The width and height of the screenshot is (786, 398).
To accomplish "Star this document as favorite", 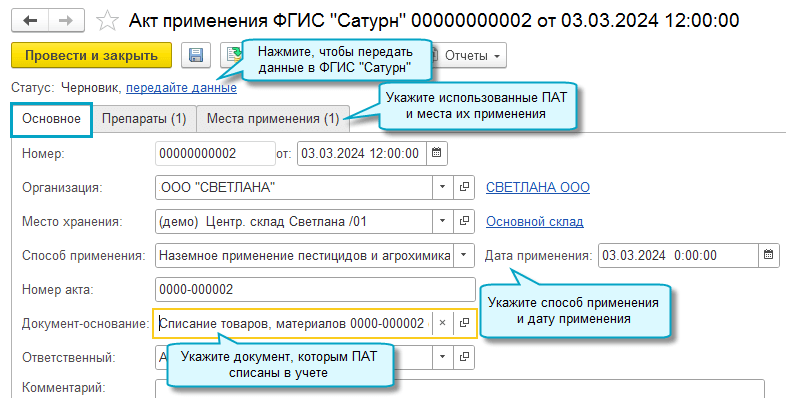I will pyautogui.click(x=107, y=21).
